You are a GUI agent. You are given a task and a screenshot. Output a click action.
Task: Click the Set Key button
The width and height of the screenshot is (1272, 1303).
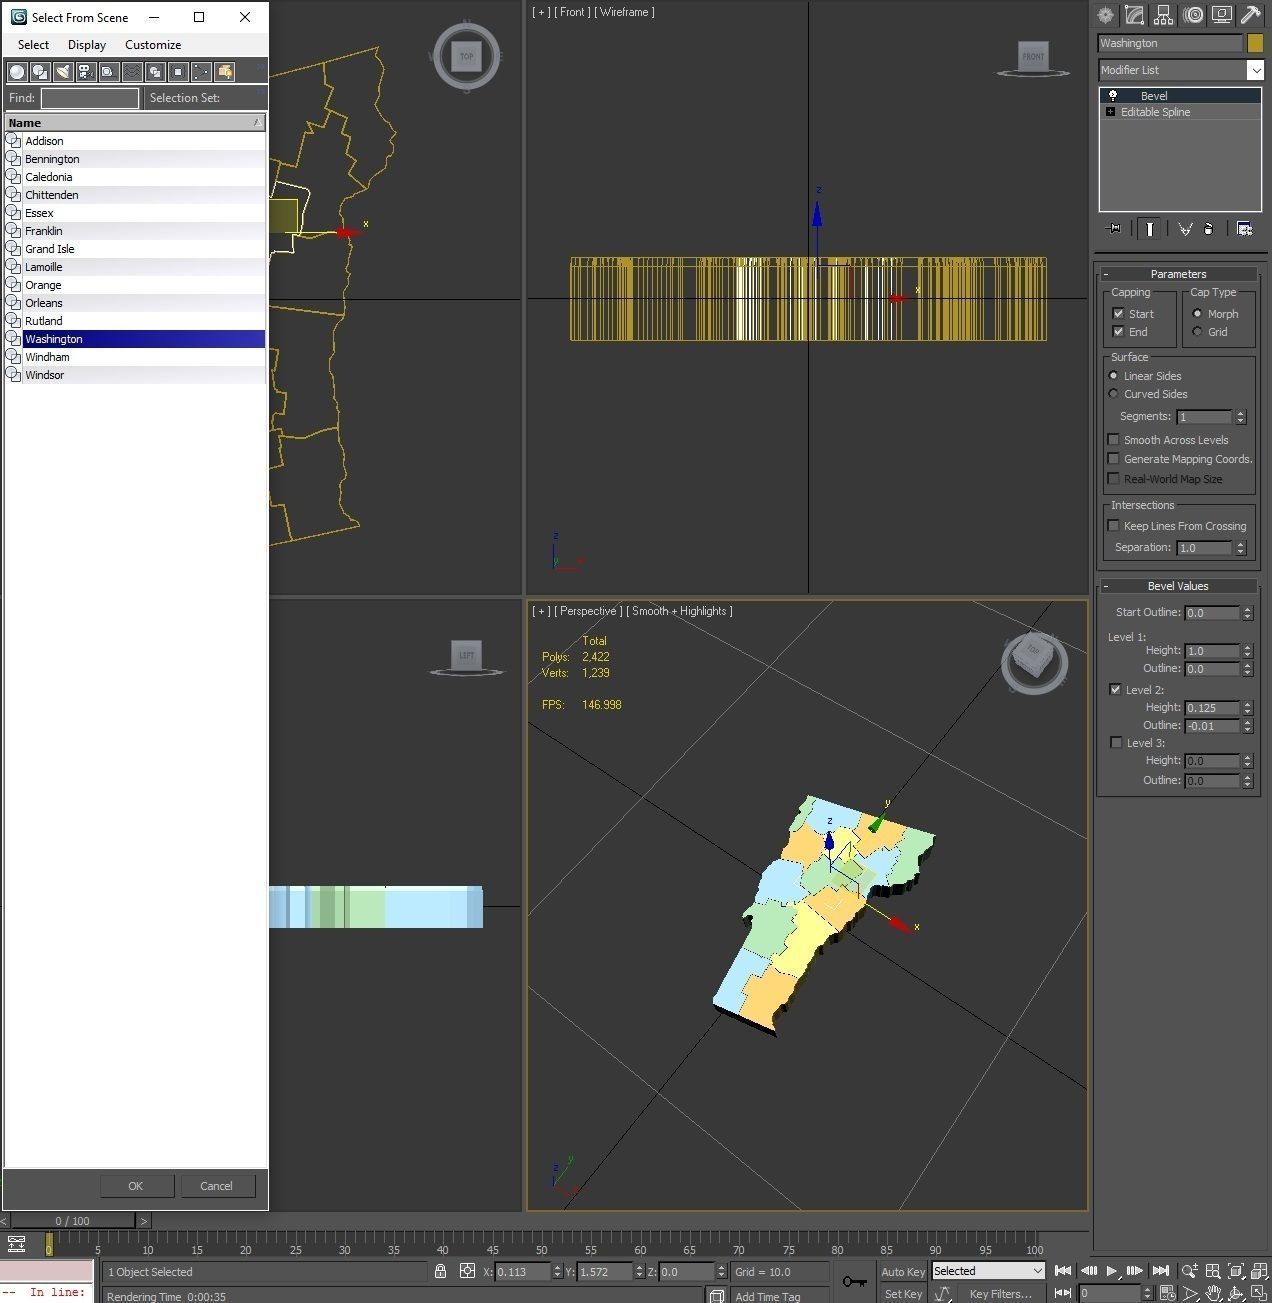pyautogui.click(x=903, y=1294)
